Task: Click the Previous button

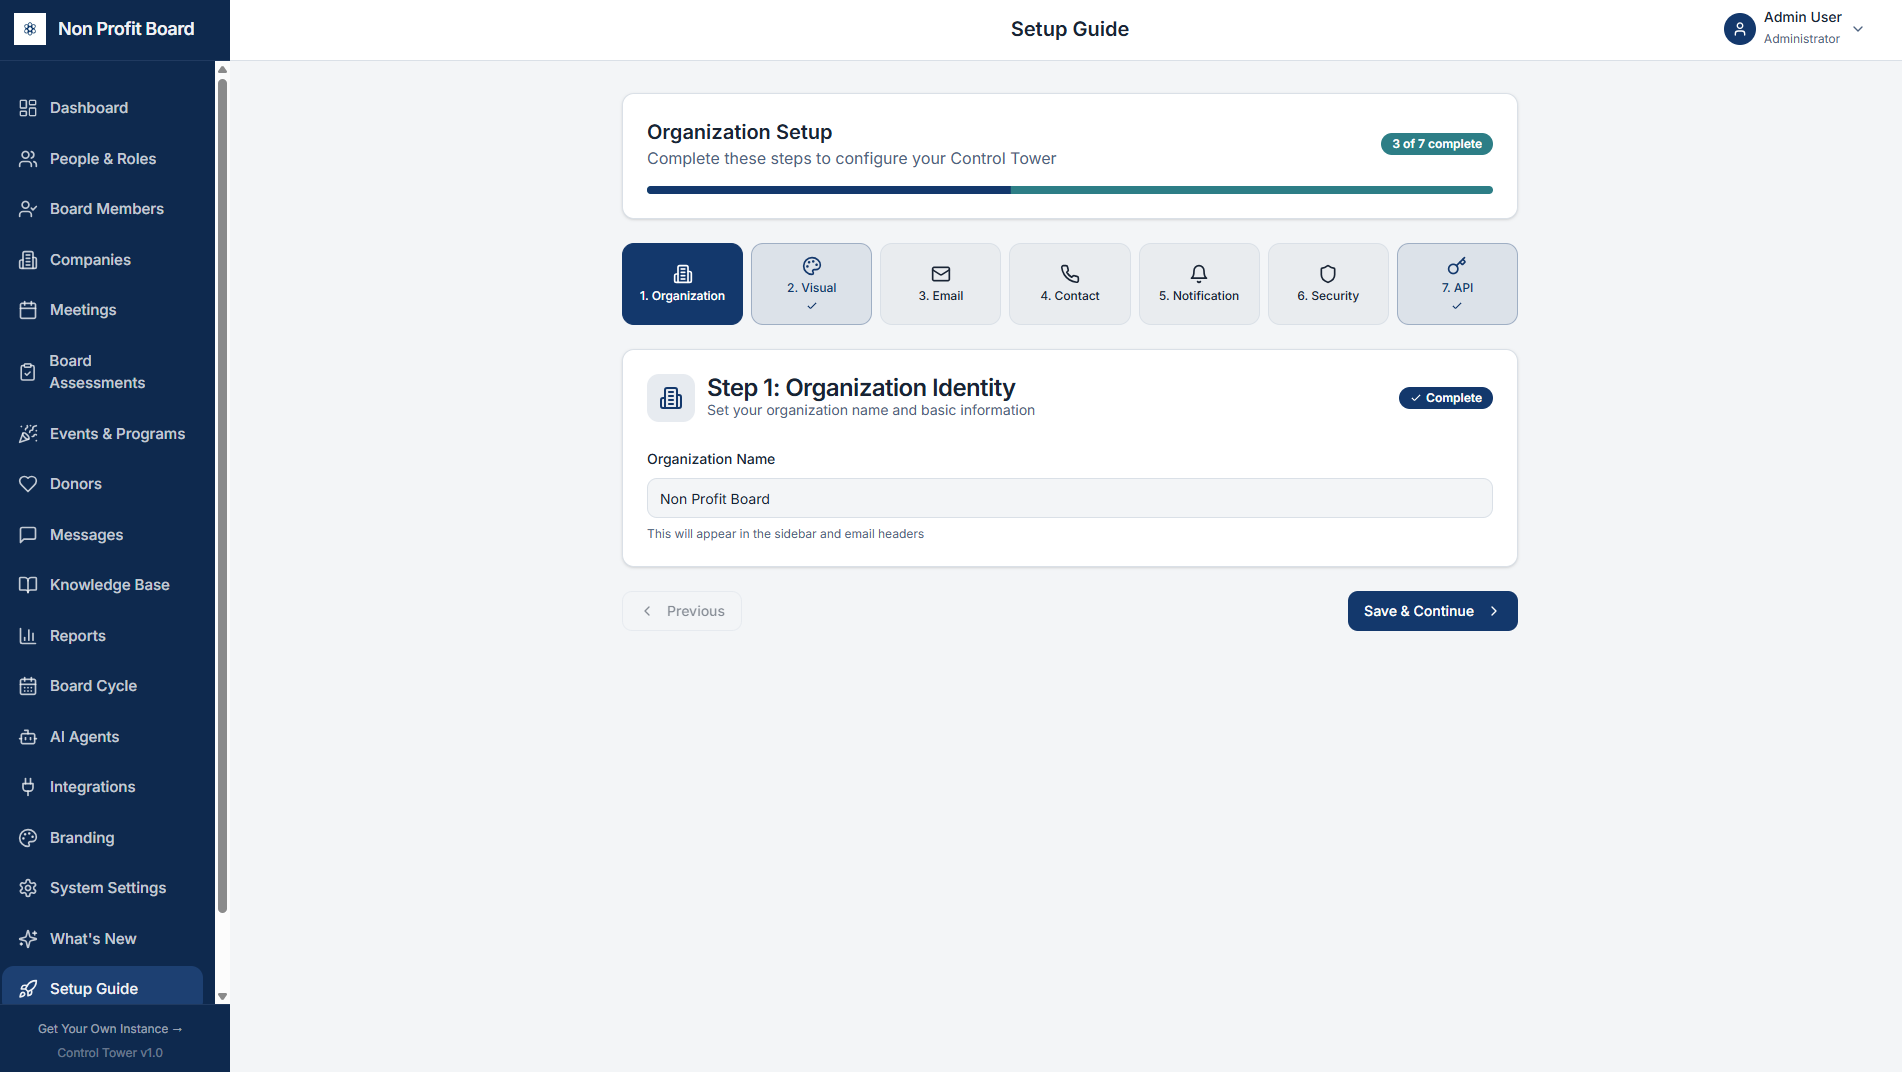Action: click(x=682, y=611)
